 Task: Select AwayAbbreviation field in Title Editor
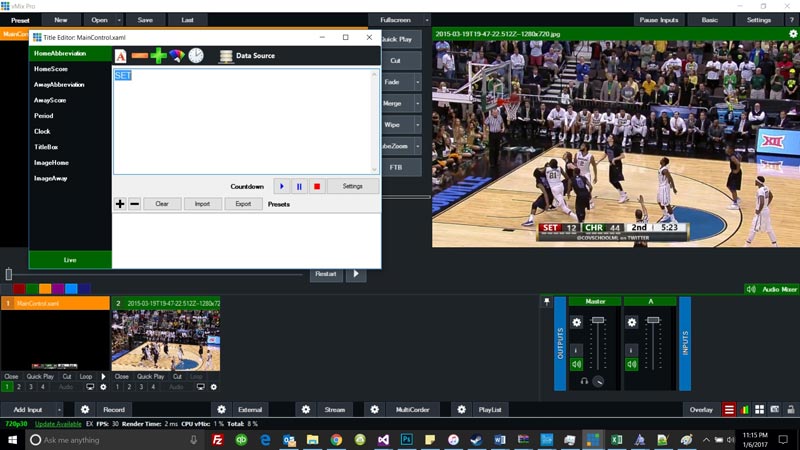(59, 85)
